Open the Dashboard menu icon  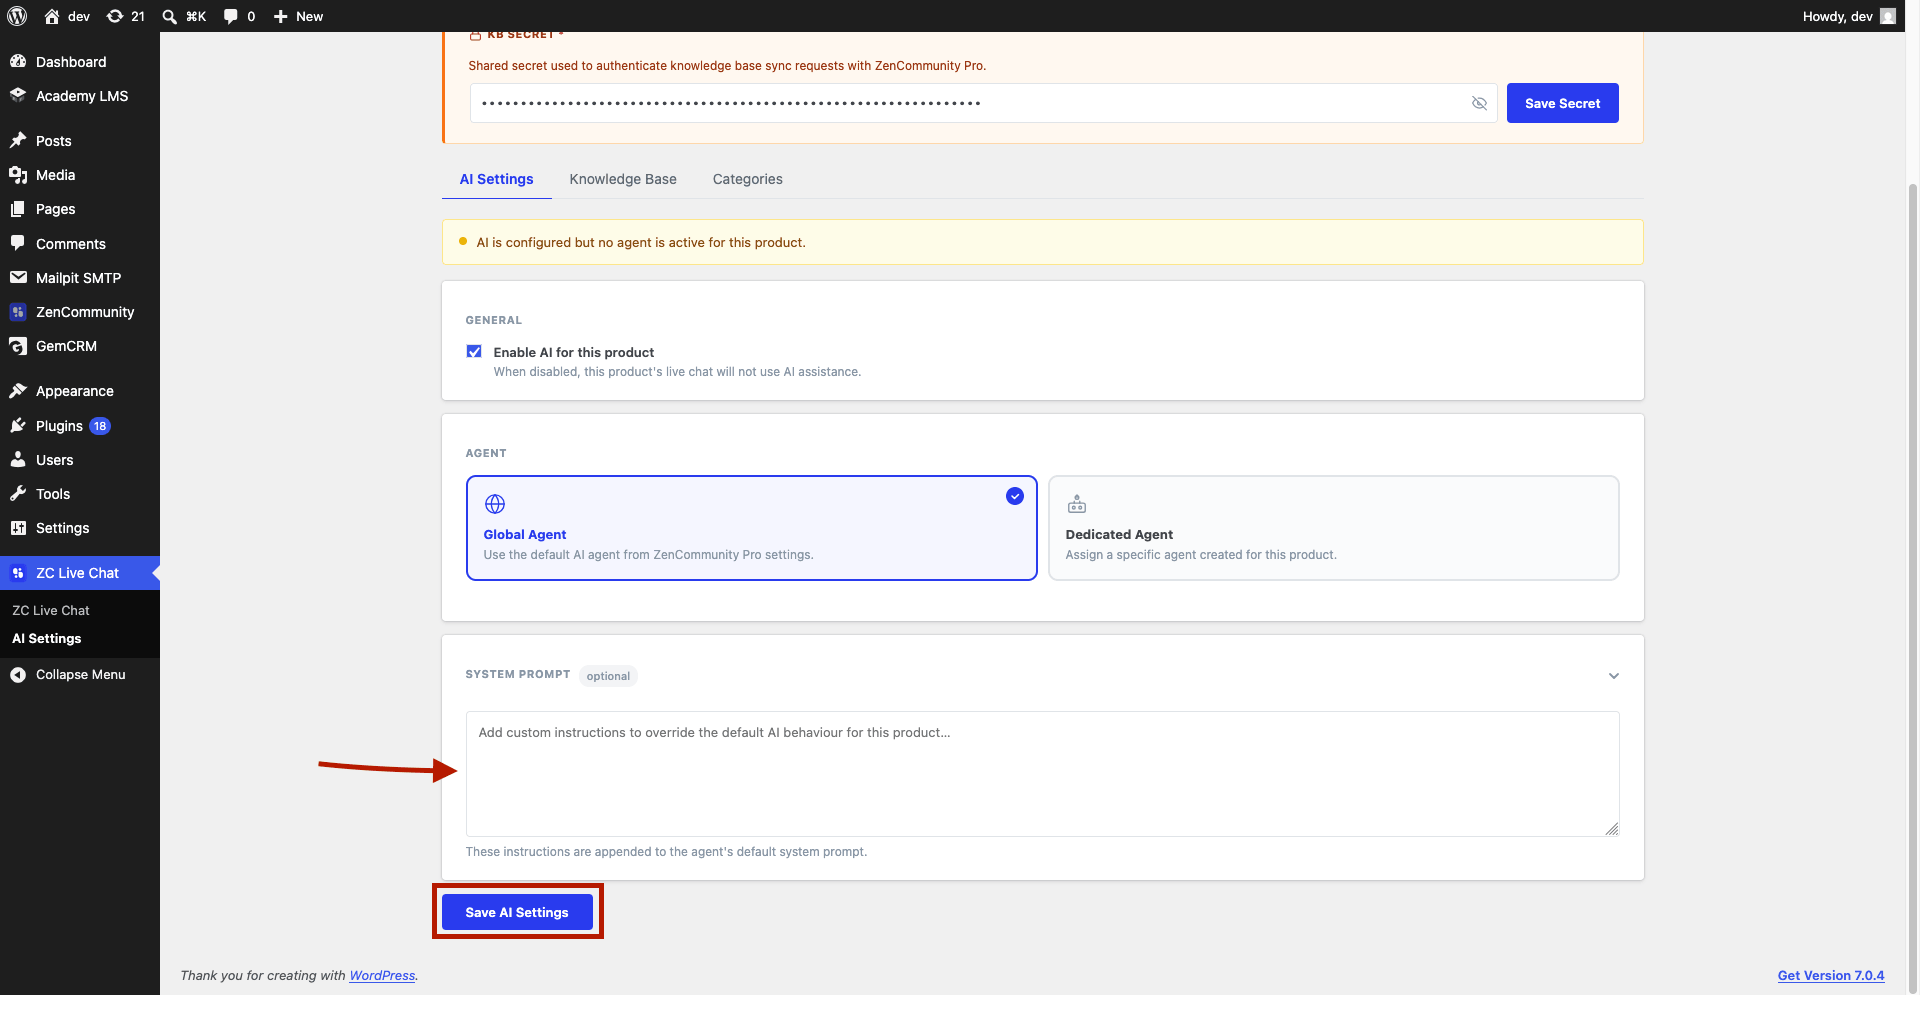18,61
